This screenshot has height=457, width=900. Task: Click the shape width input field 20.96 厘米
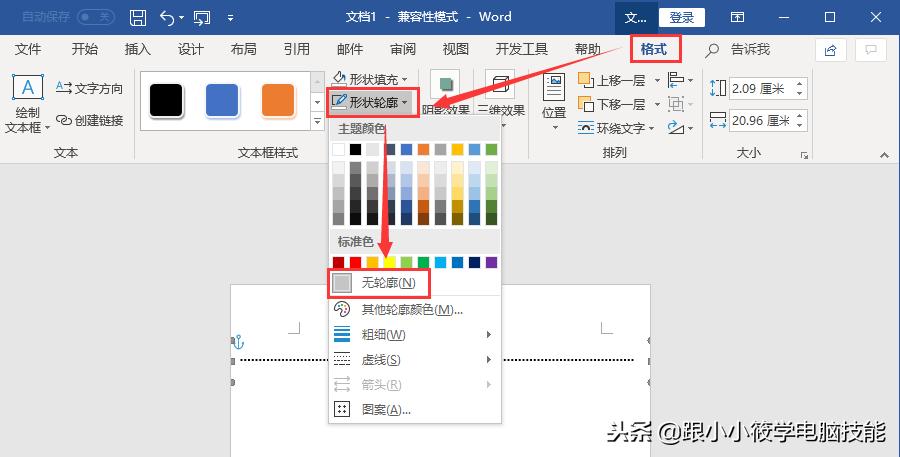coord(761,121)
